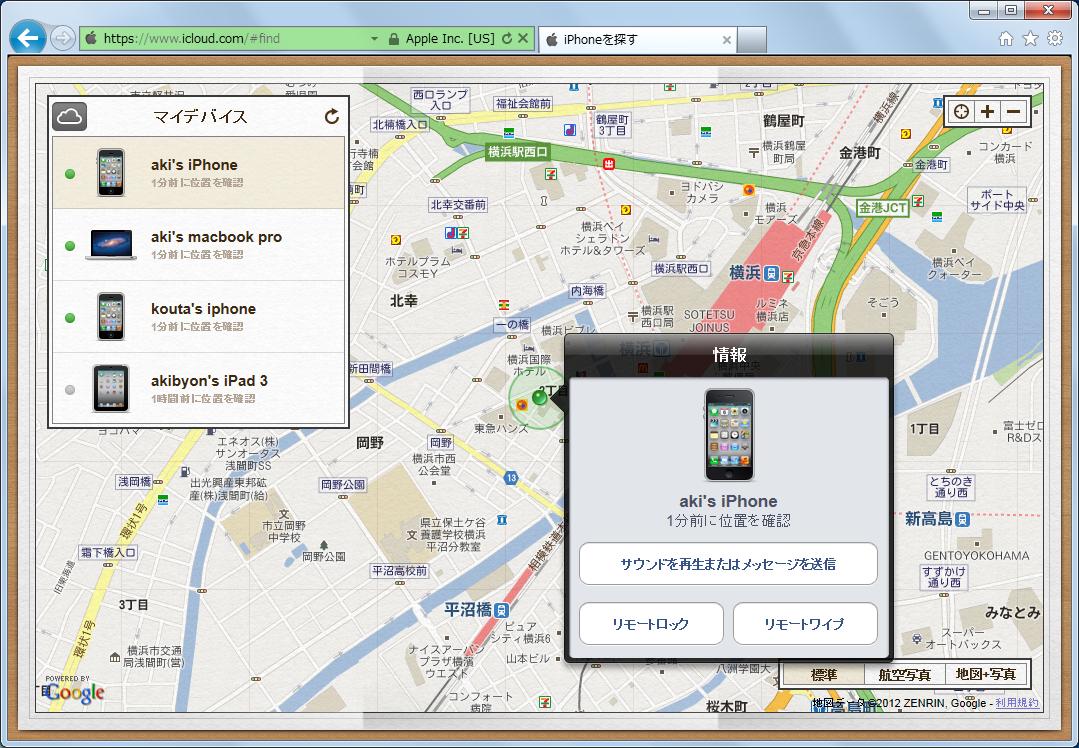This screenshot has width=1079, height=748.
Task: Click the iPhone image in the info popup
Action: click(x=729, y=435)
